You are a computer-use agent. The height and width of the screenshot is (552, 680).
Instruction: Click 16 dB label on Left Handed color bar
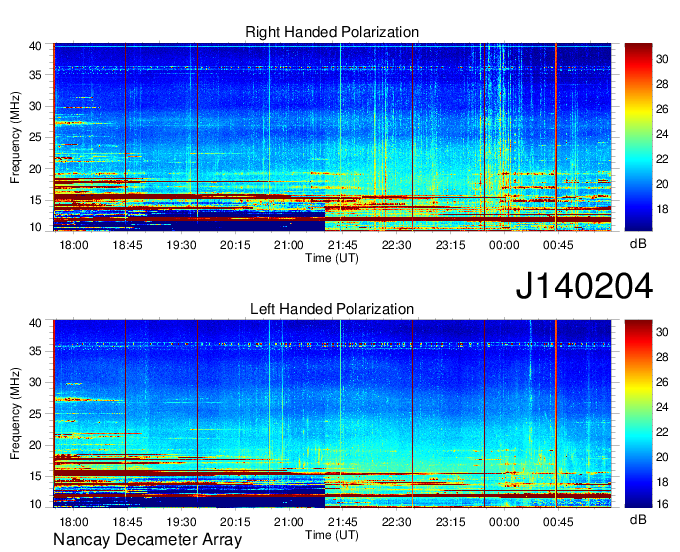coord(662,504)
